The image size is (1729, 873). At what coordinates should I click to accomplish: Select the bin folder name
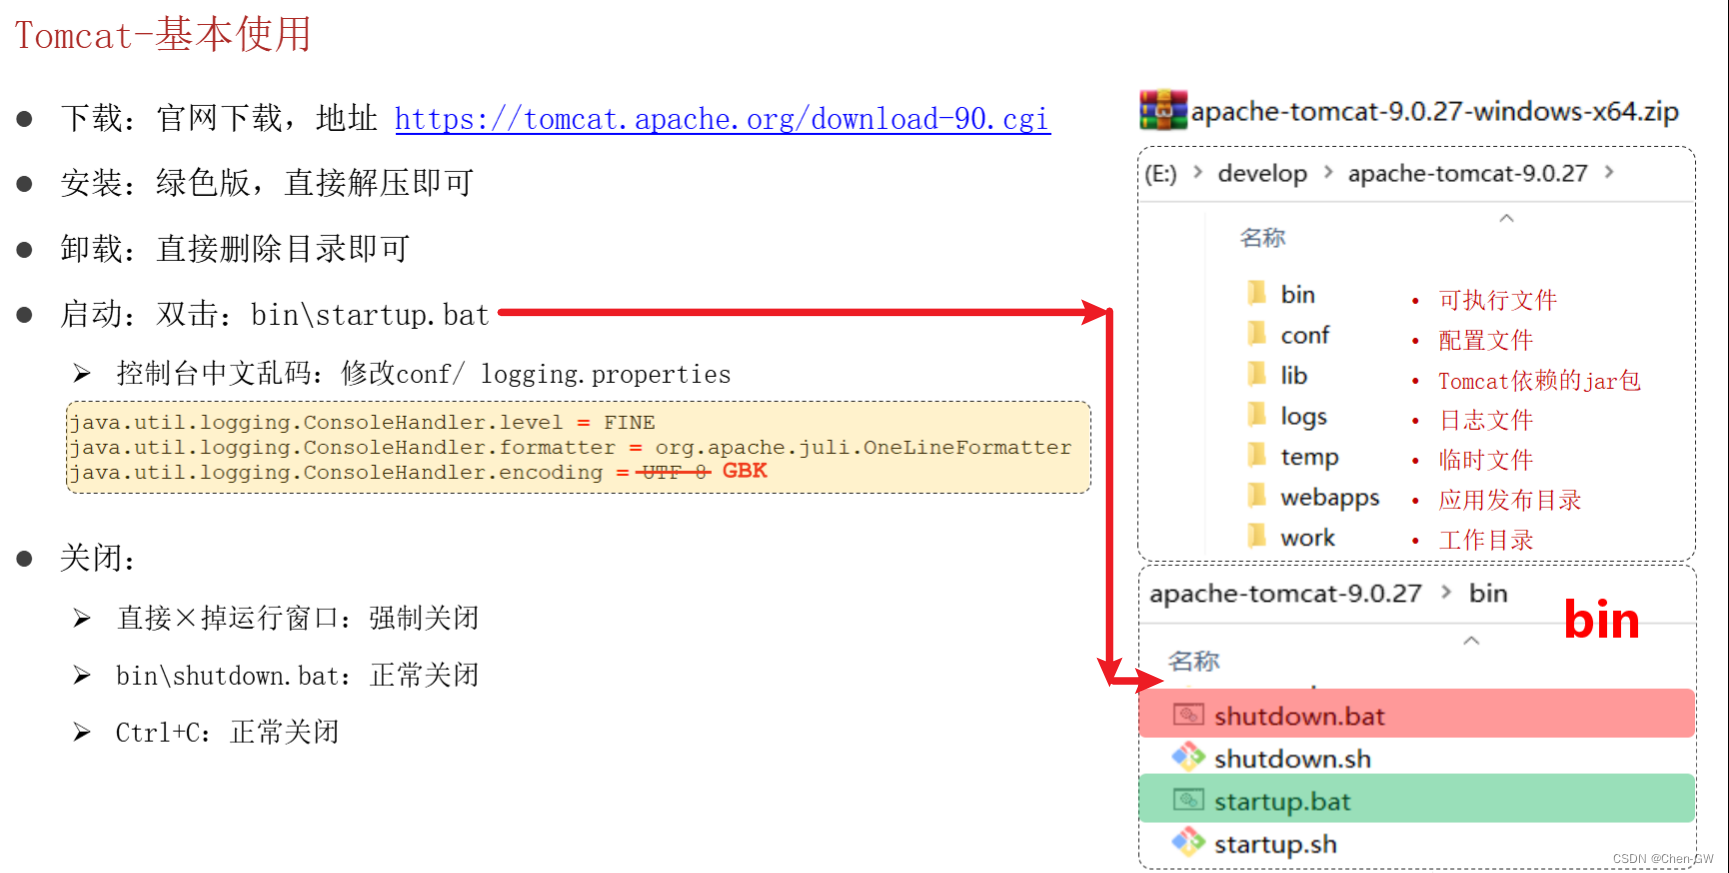1298,294
